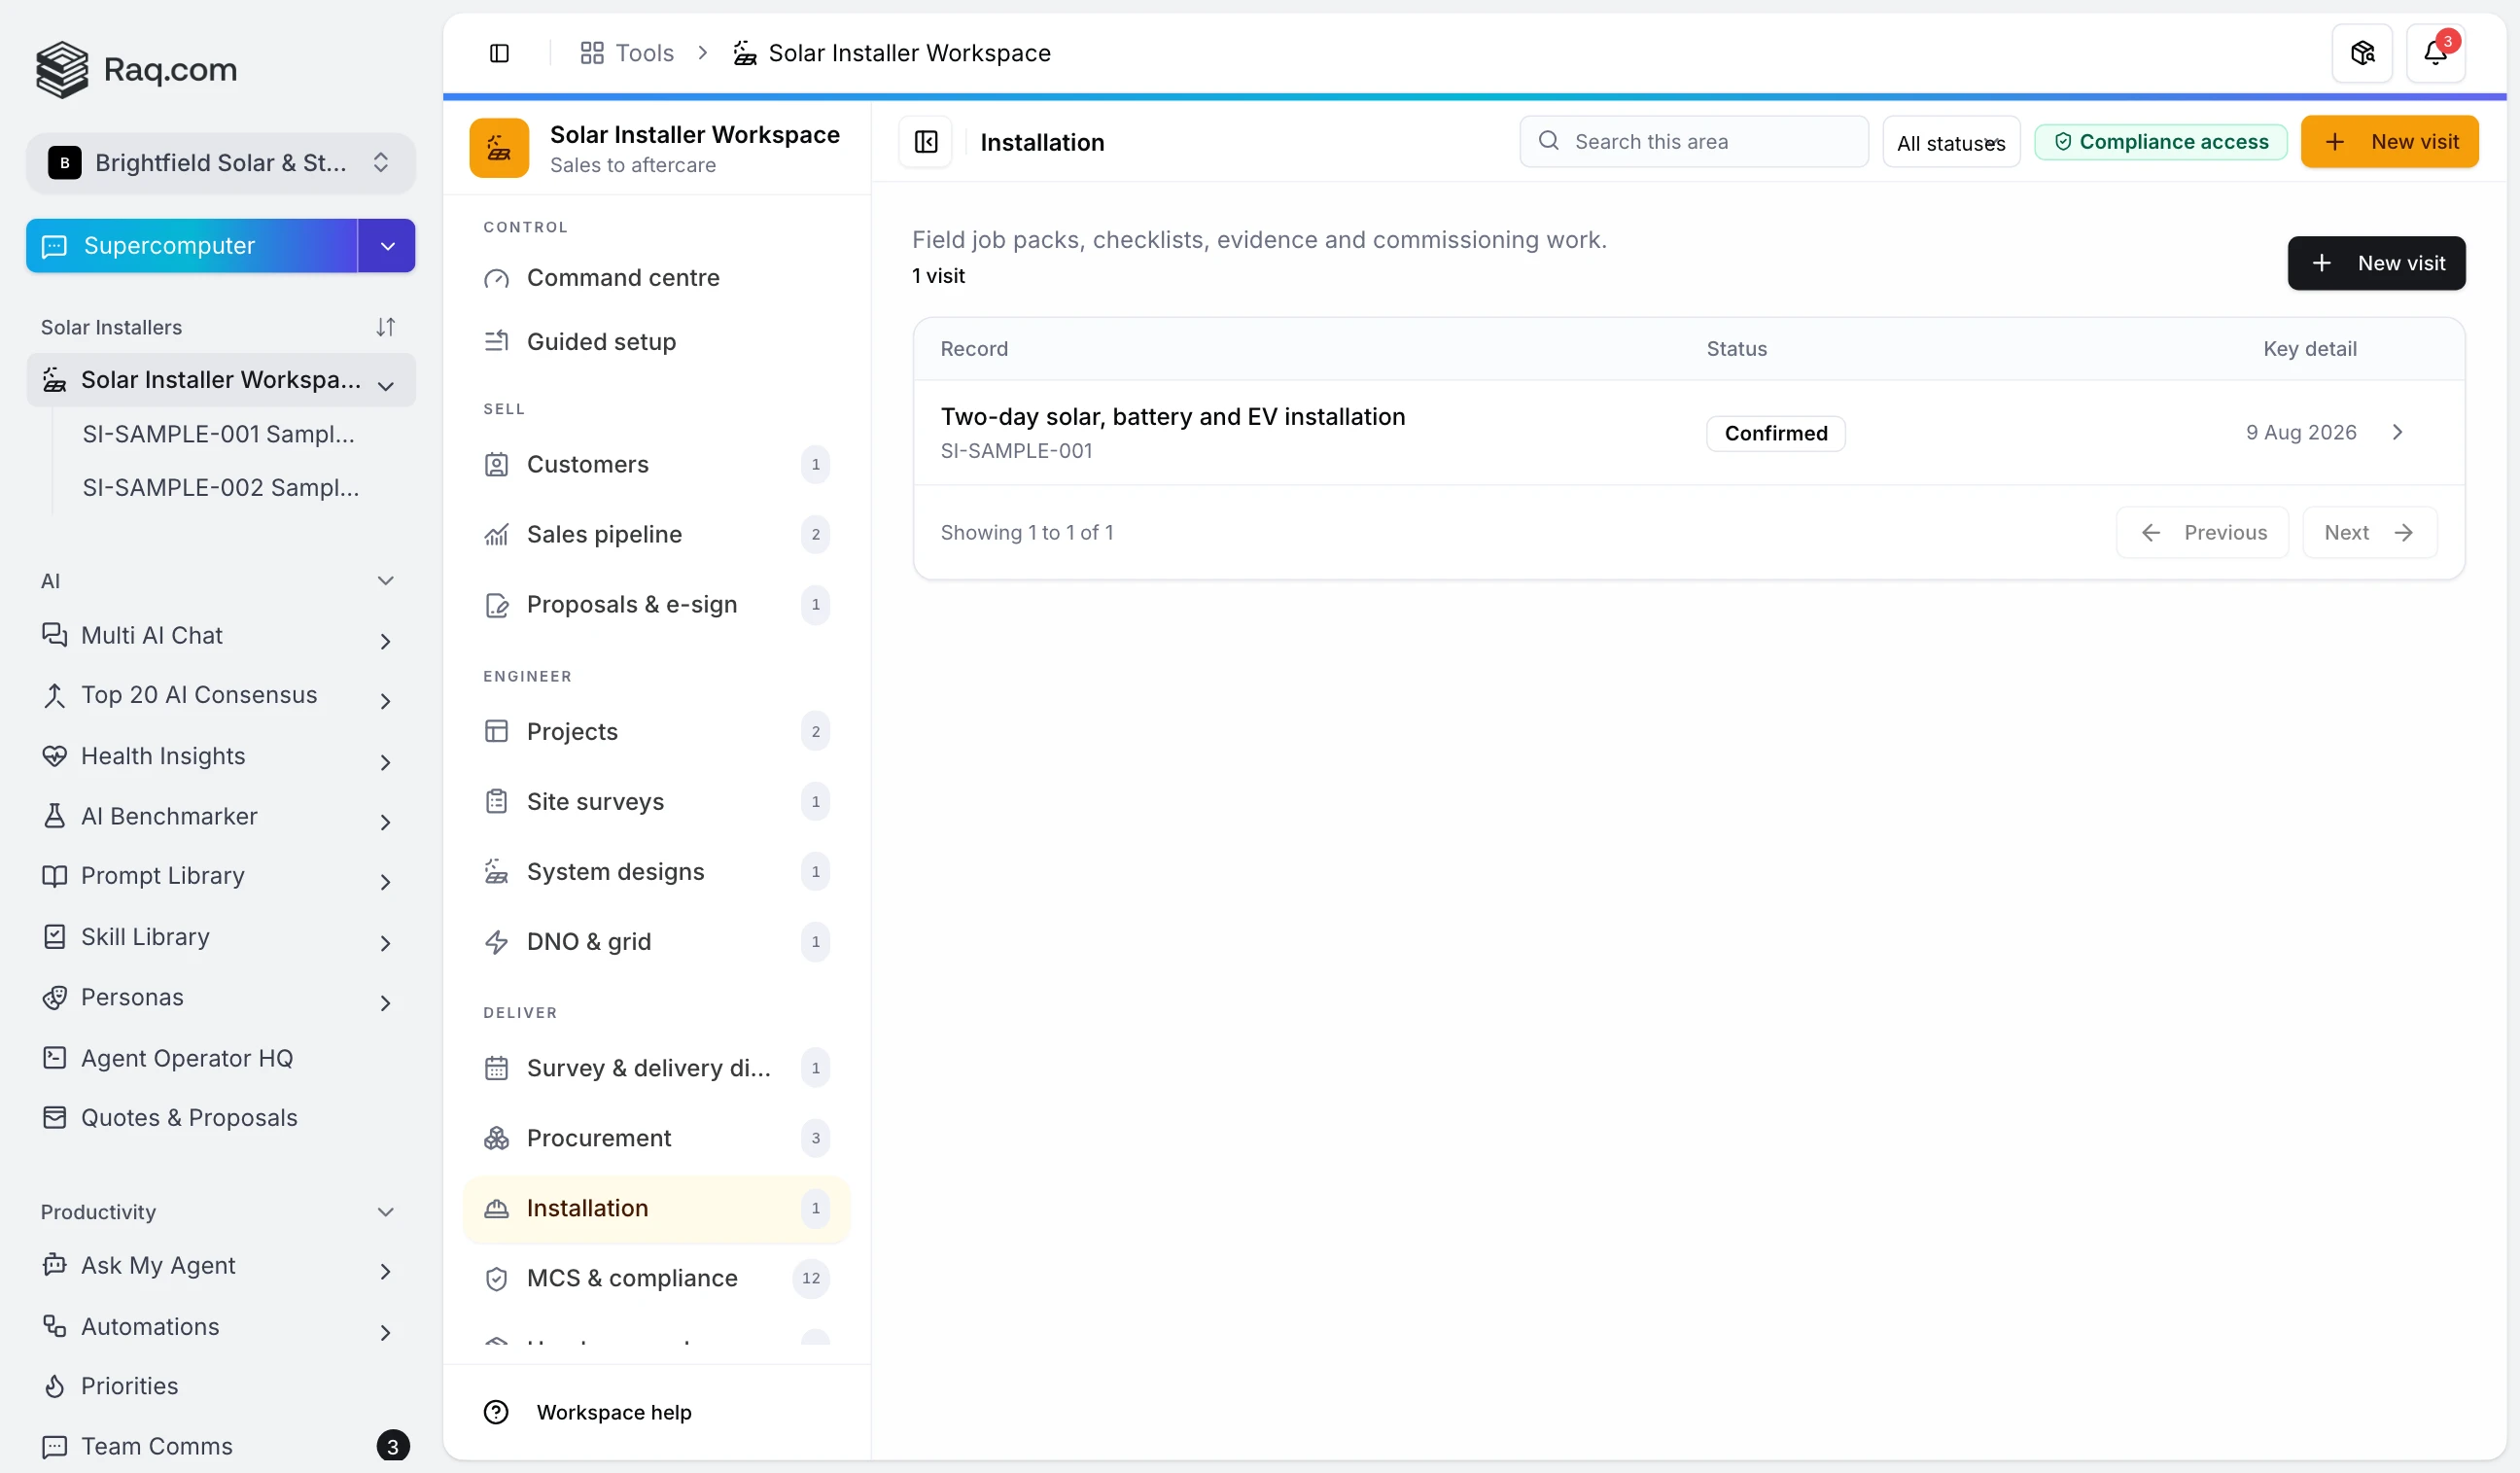The image size is (2520, 1473).
Task: Expand the Multi AI Chat submenu
Action: click(386, 642)
